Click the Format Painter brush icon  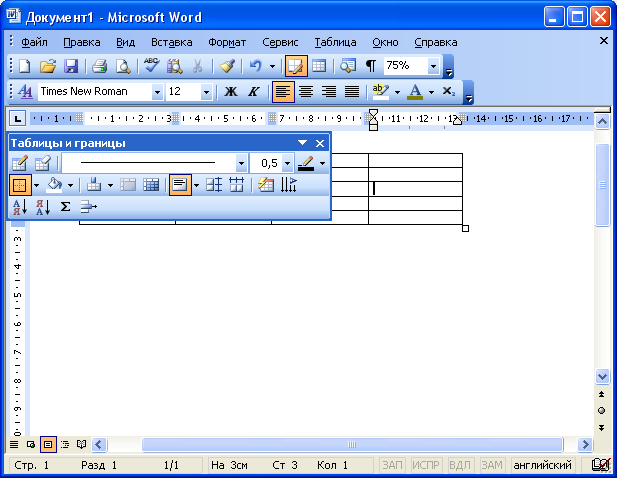(x=227, y=66)
